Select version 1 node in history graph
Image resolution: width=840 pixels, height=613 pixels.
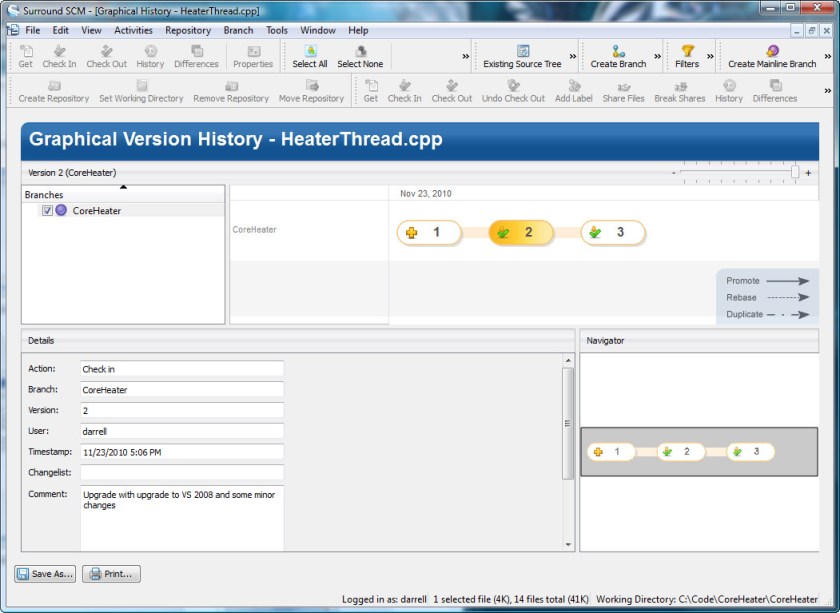pyautogui.click(x=429, y=233)
